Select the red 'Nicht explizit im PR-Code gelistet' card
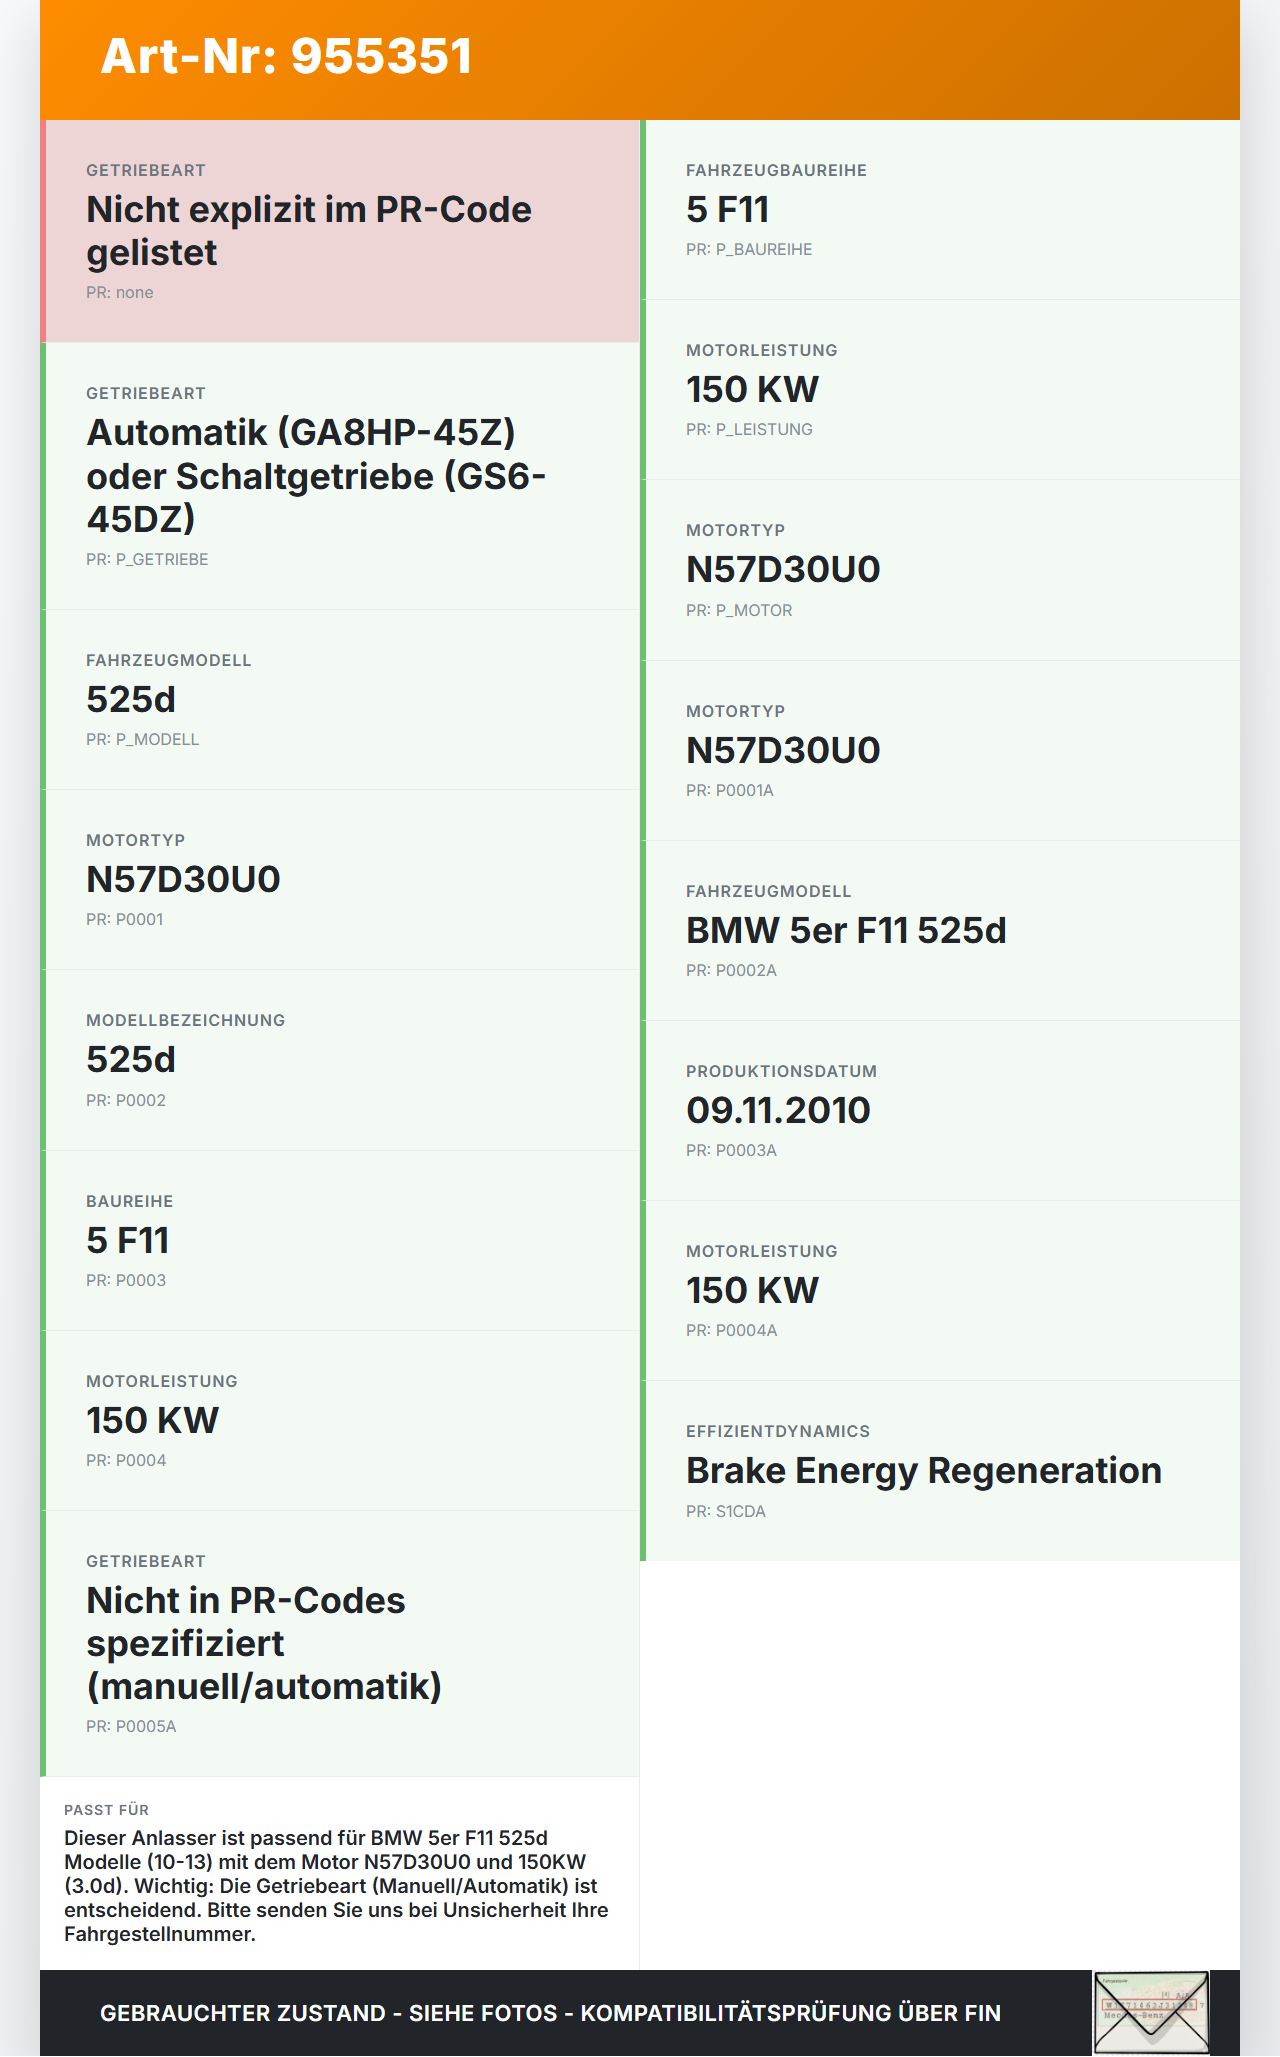This screenshot has height=2057, width=1280. (x=340, y=231)
